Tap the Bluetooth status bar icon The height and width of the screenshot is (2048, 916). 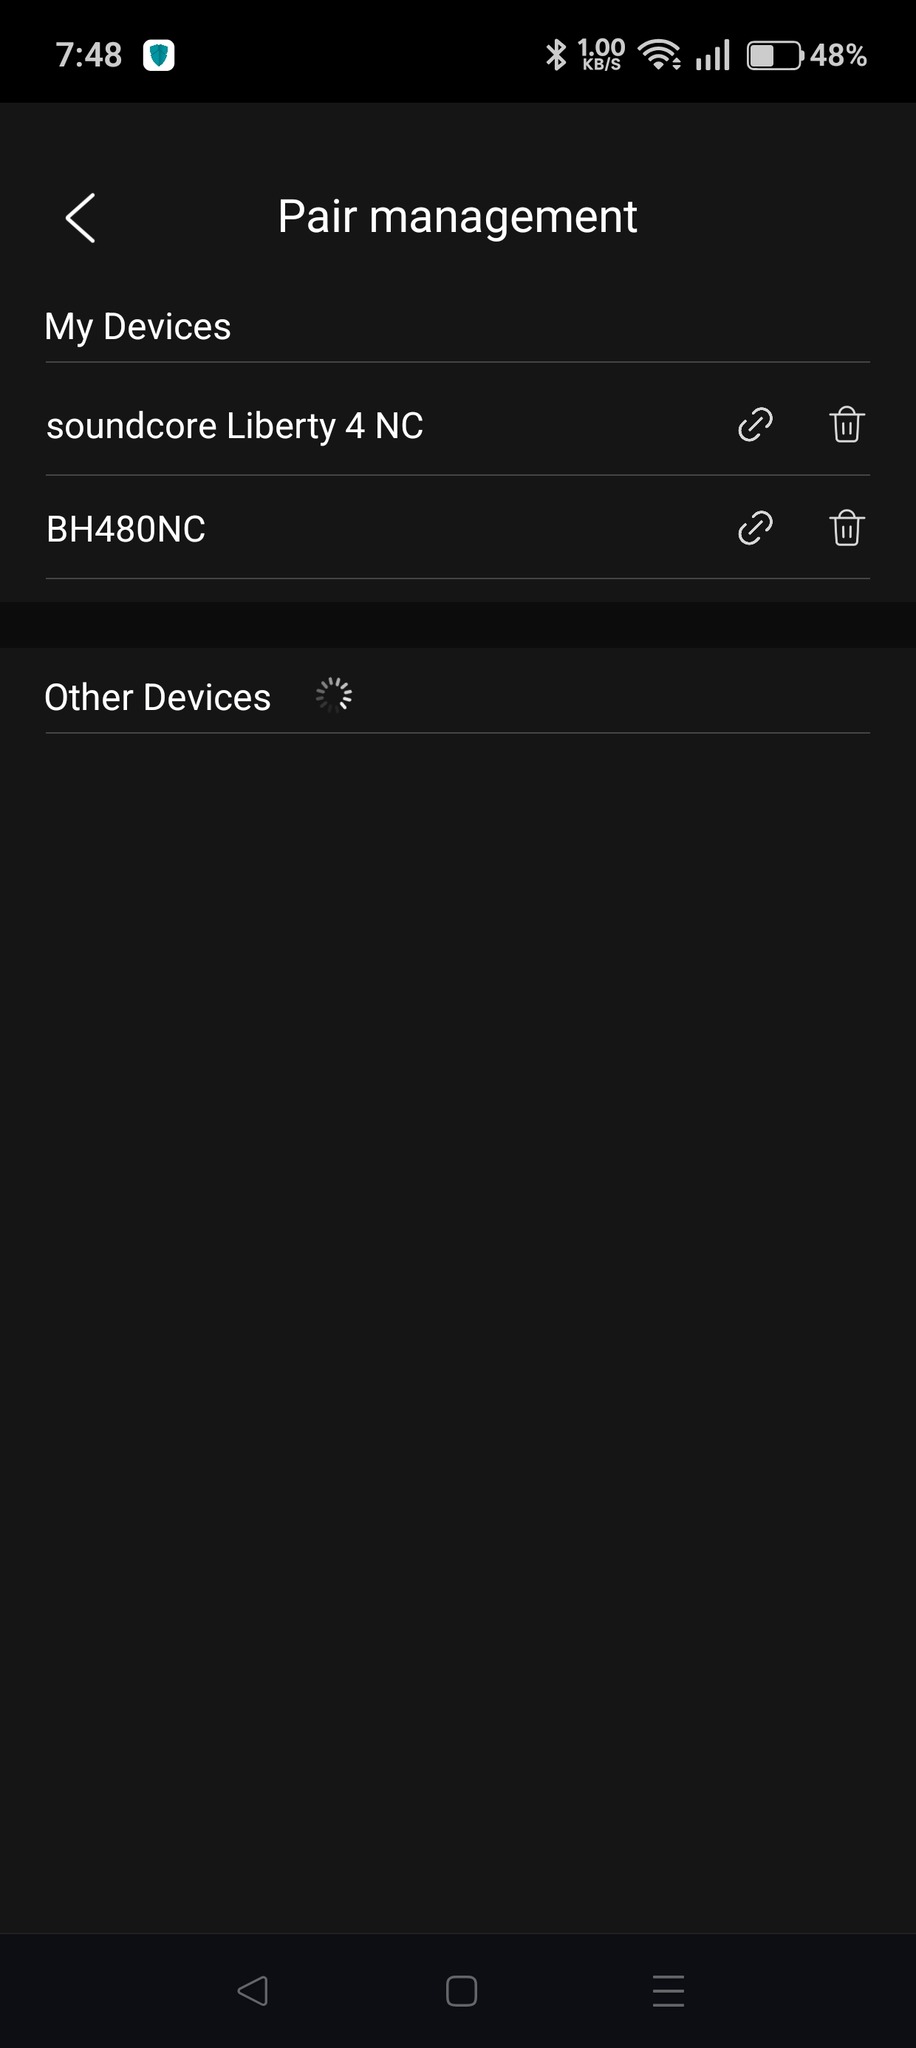point(556,54)
